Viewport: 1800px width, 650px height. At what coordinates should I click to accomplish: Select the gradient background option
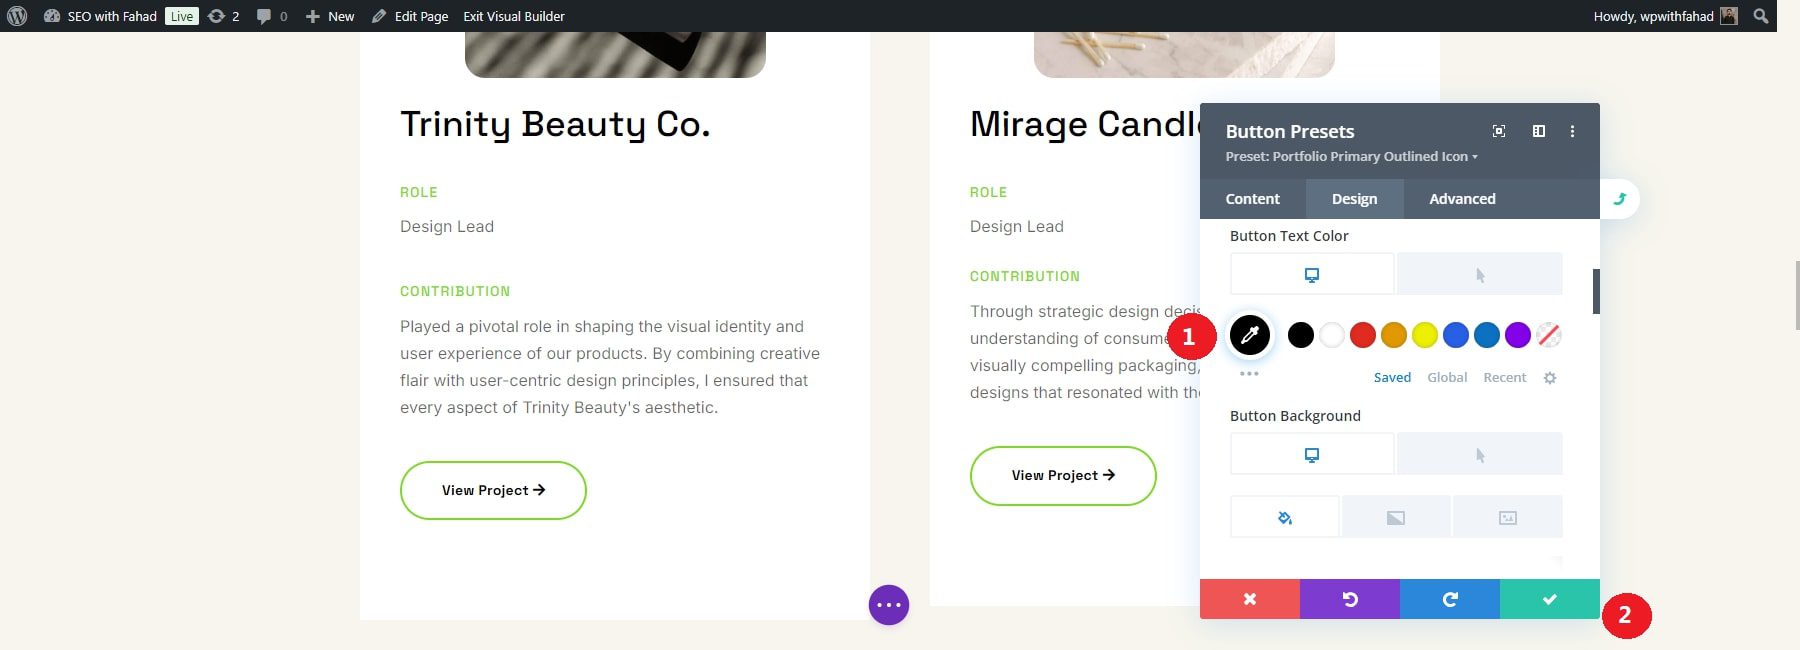tap(1396, 516)
